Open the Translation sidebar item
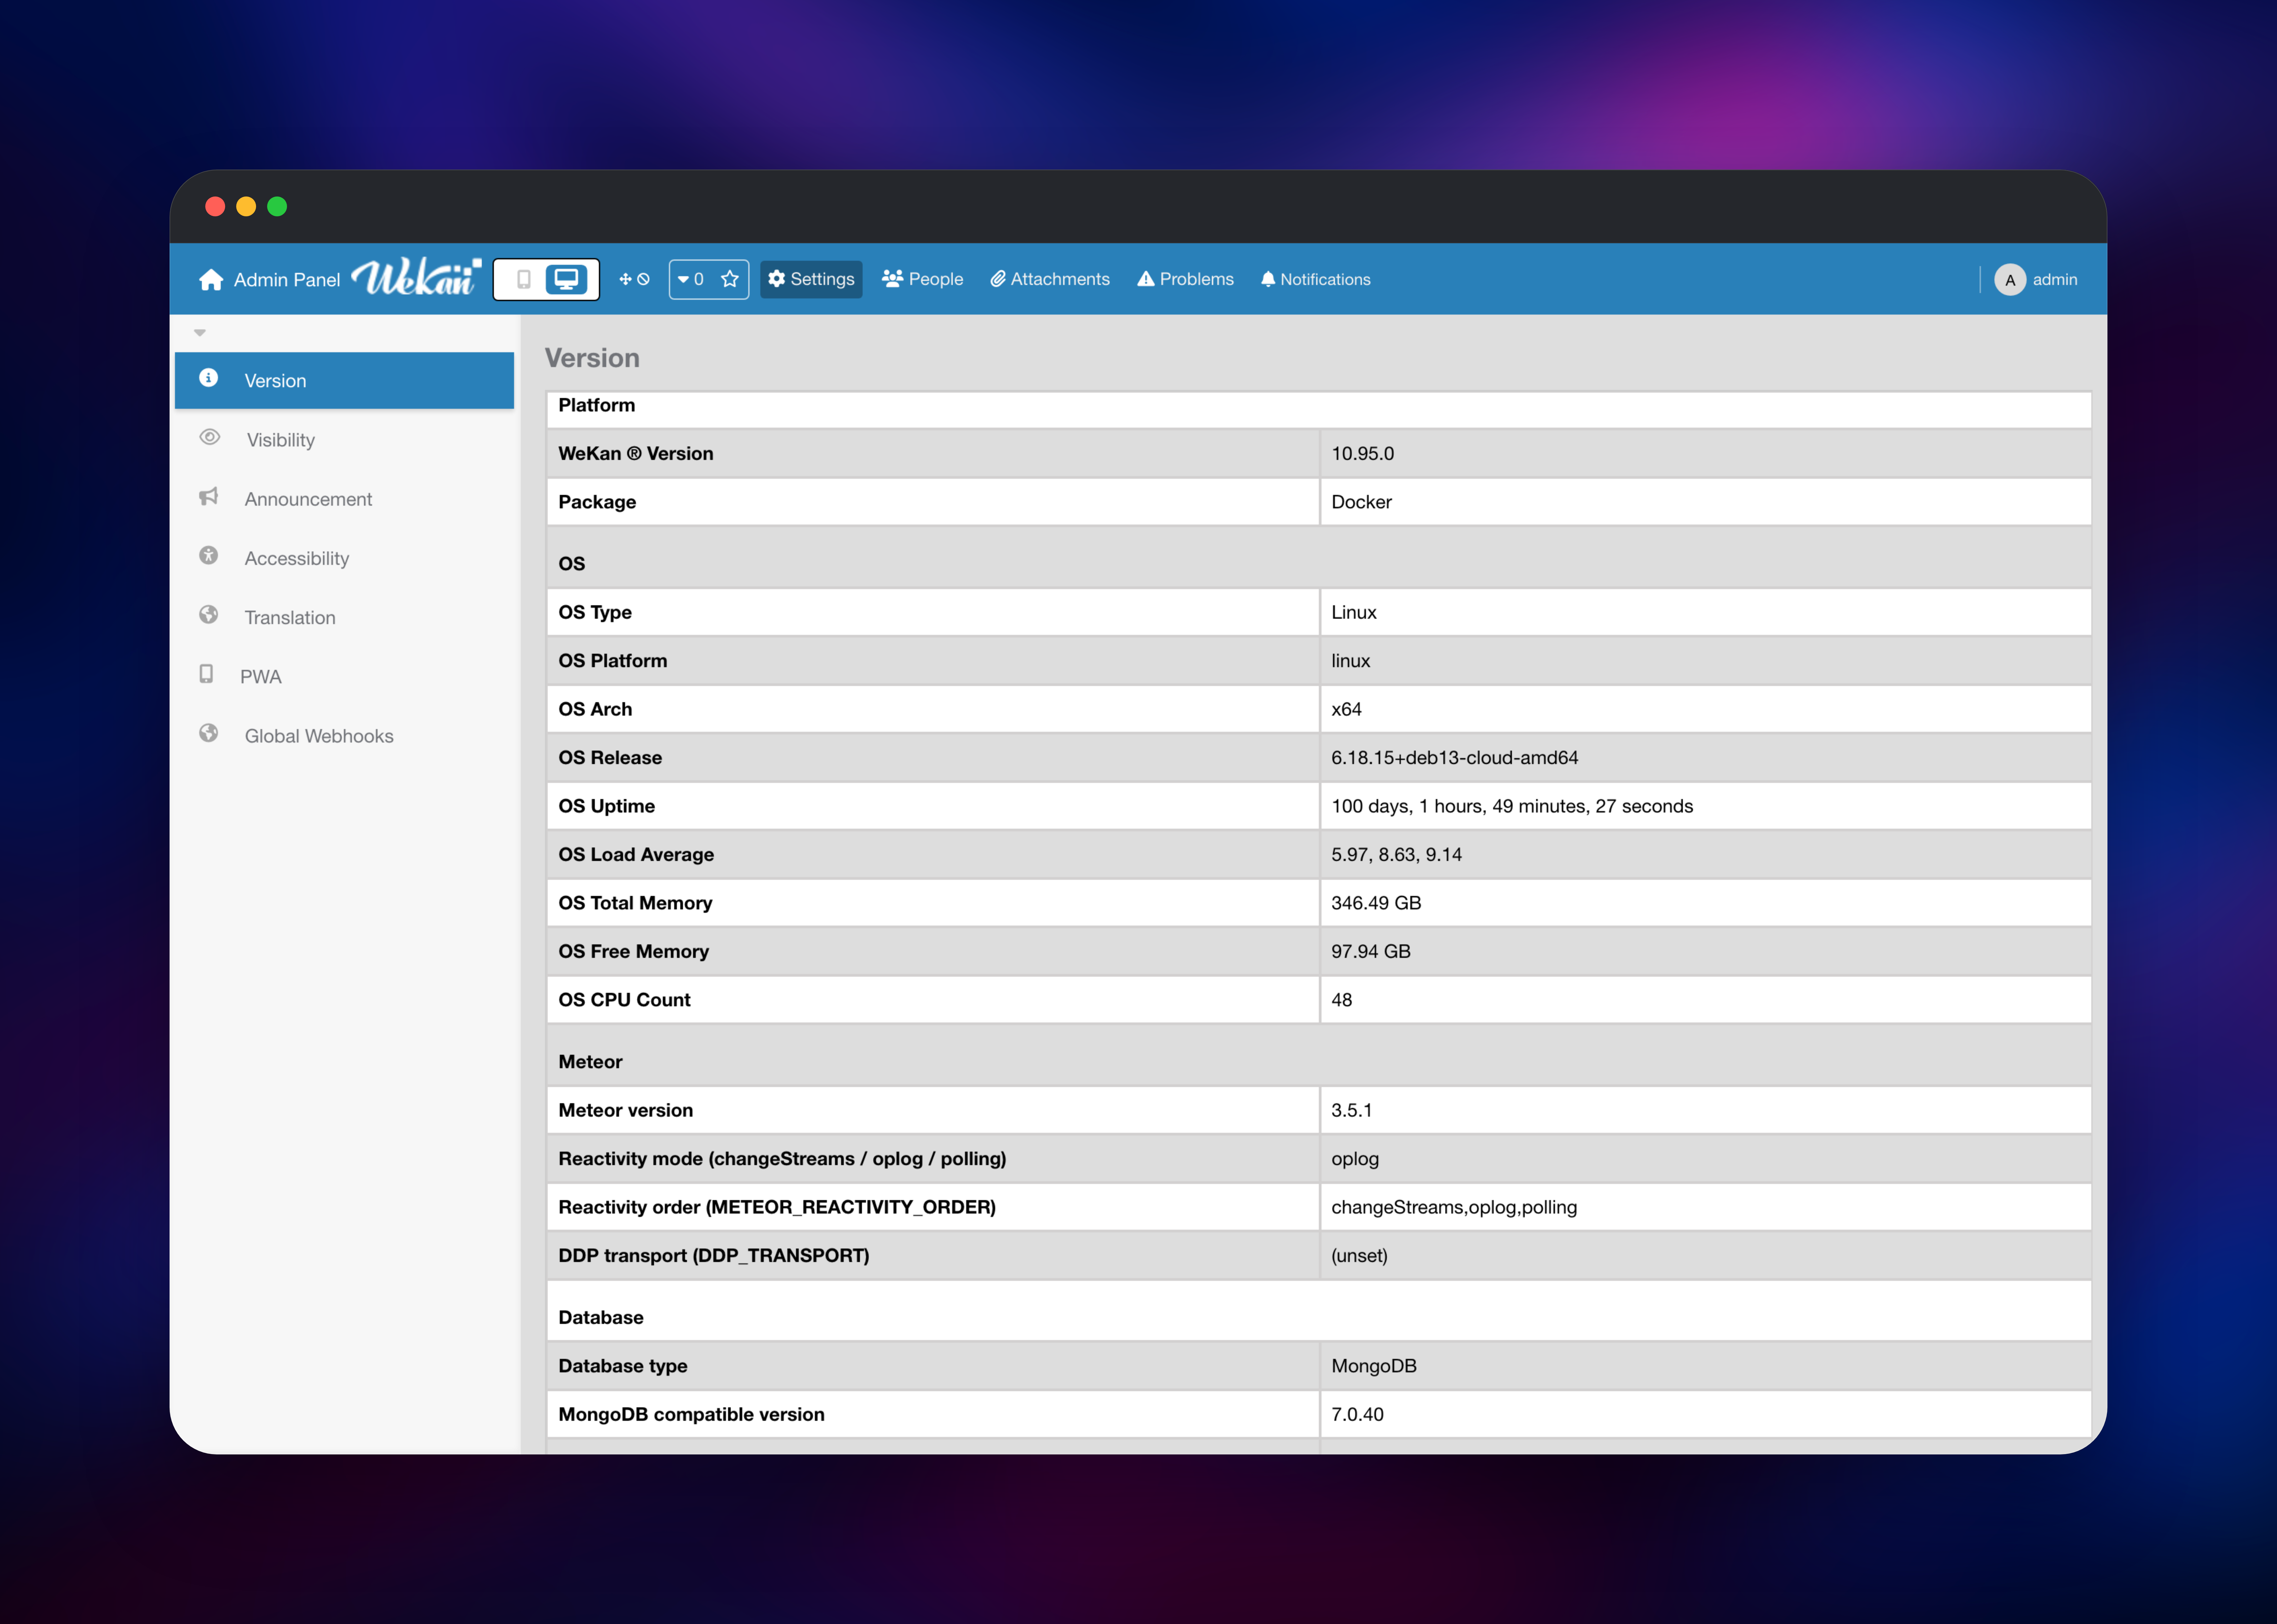Screen dimensions: 2277x1624 pos(344,617)
